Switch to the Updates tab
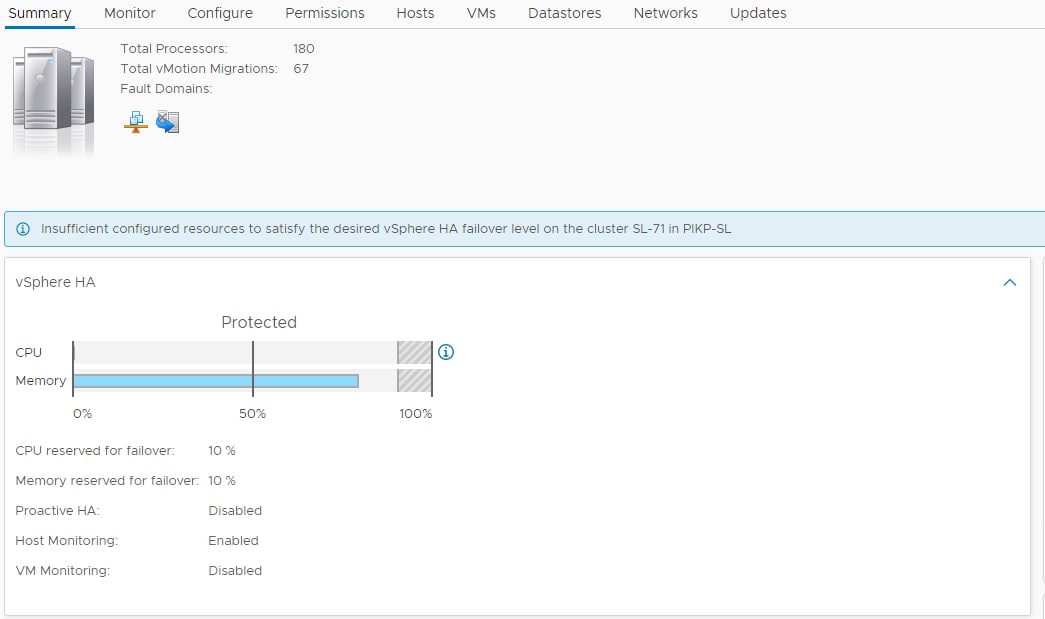The image size is (1045, 619). coord(758,13)
